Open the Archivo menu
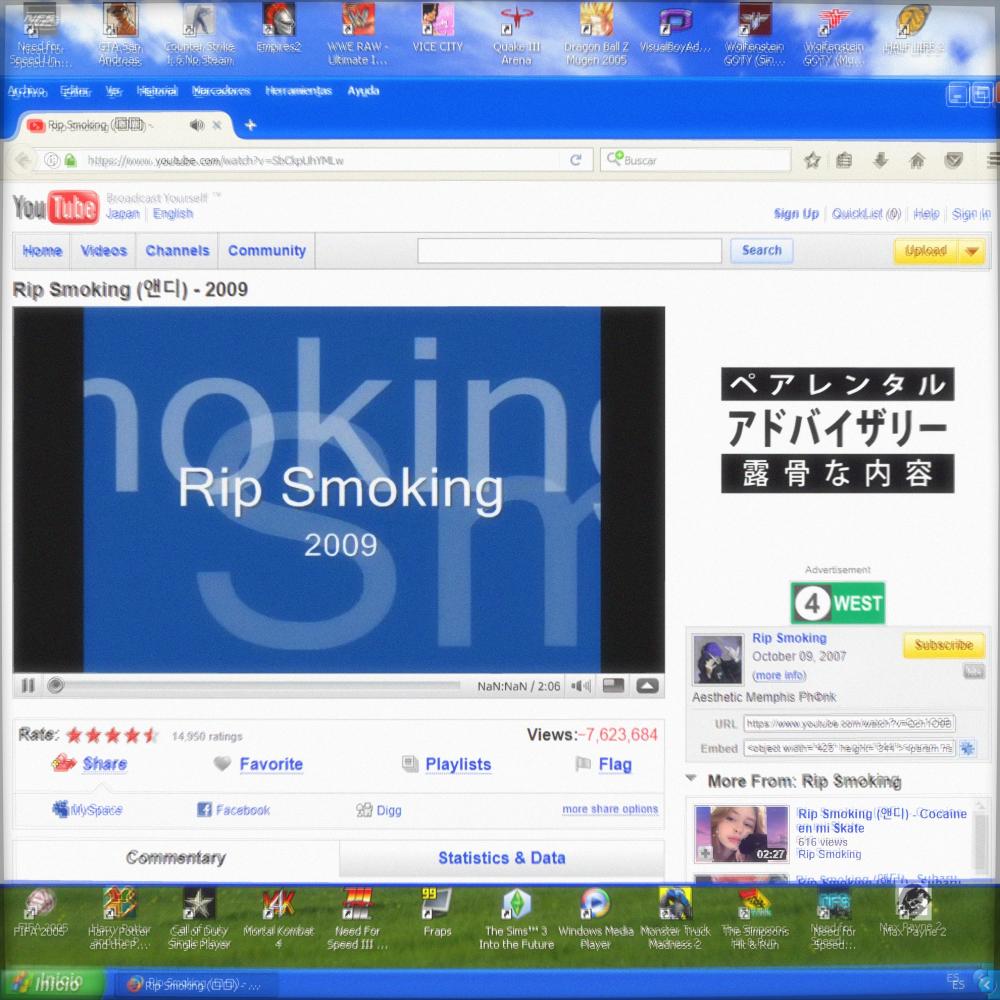This screenshot has height=1000, width=1000. click(26, 91)
